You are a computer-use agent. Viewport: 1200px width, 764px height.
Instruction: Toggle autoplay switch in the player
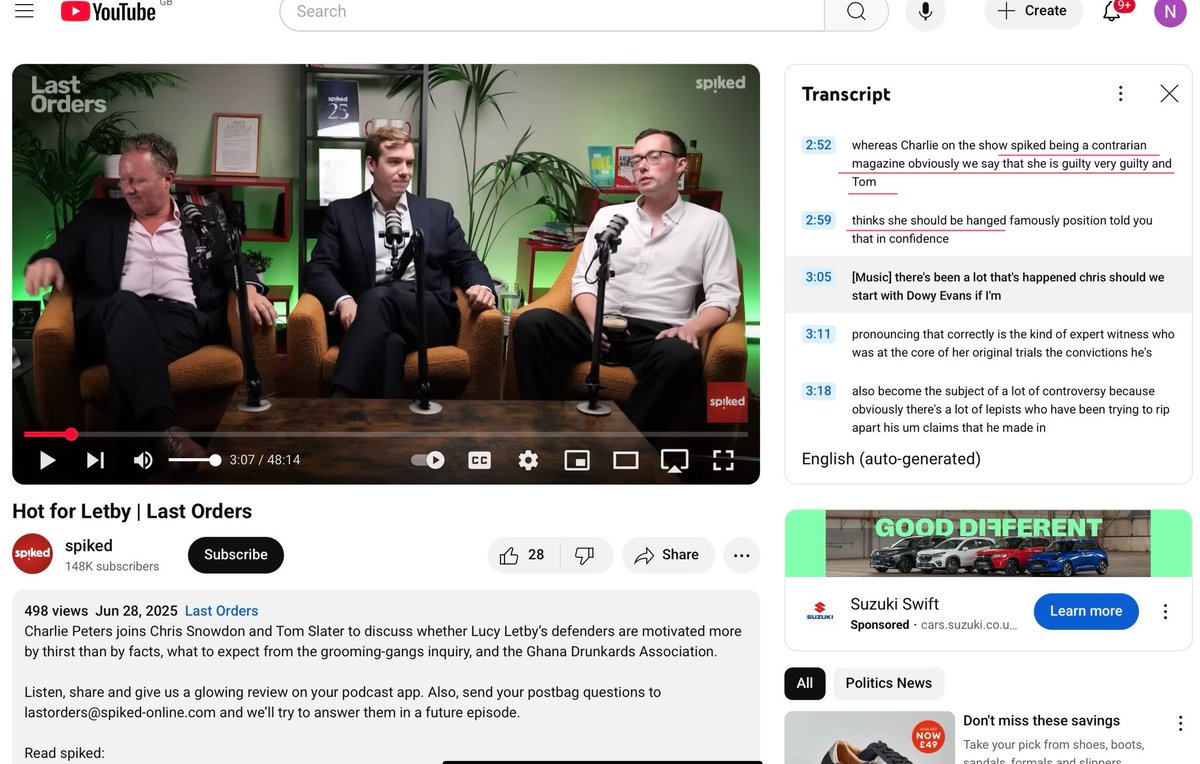(428, 460)
